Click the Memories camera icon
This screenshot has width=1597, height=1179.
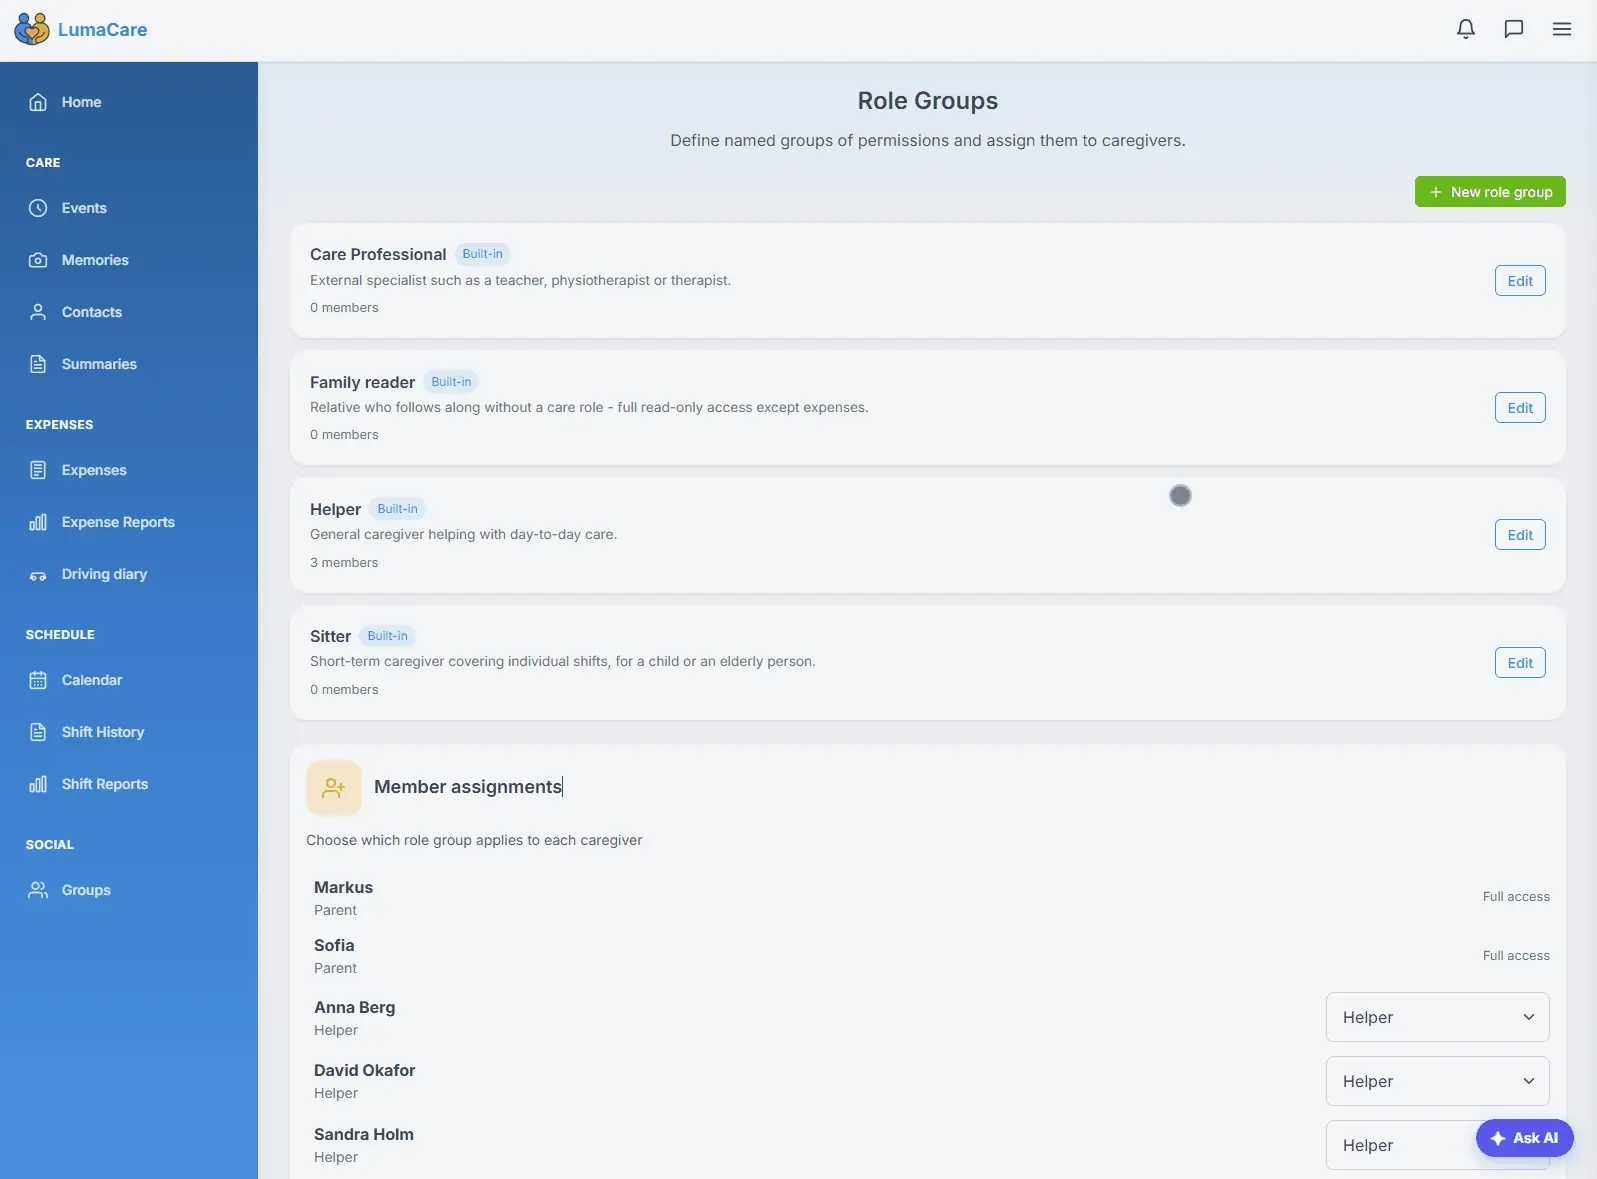point(38,260)
